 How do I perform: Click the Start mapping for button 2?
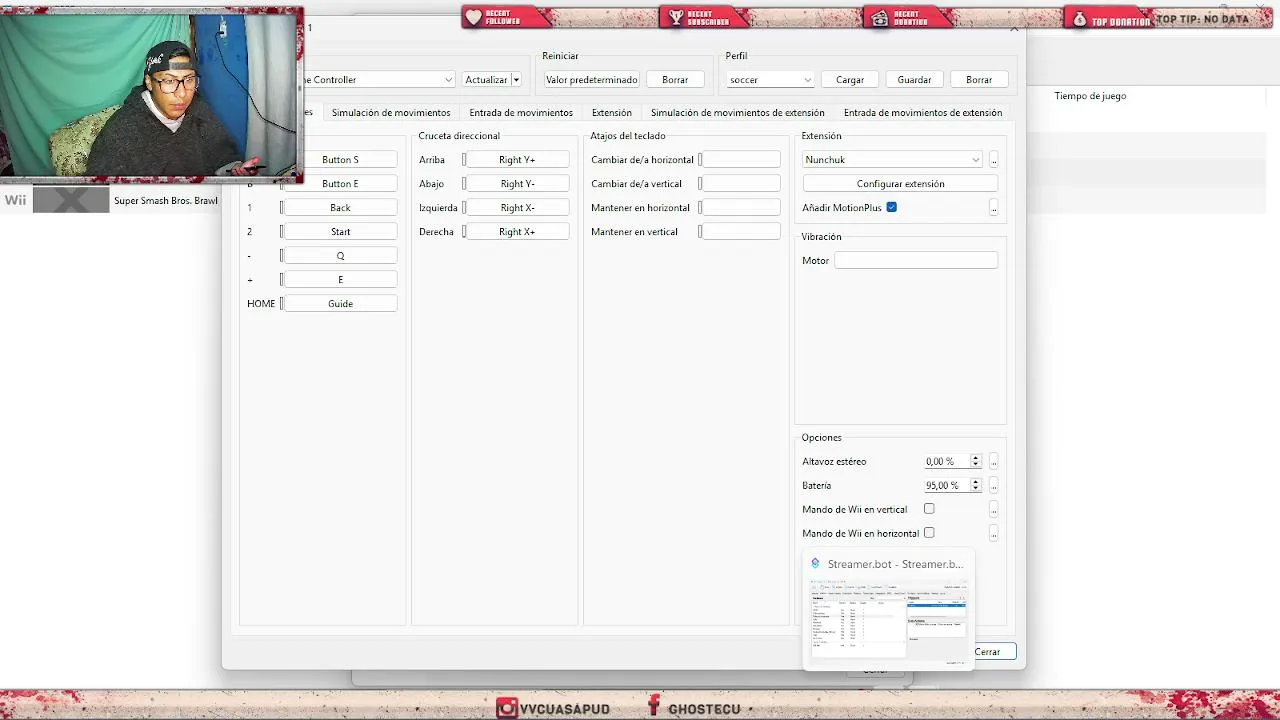click(340, 232)
